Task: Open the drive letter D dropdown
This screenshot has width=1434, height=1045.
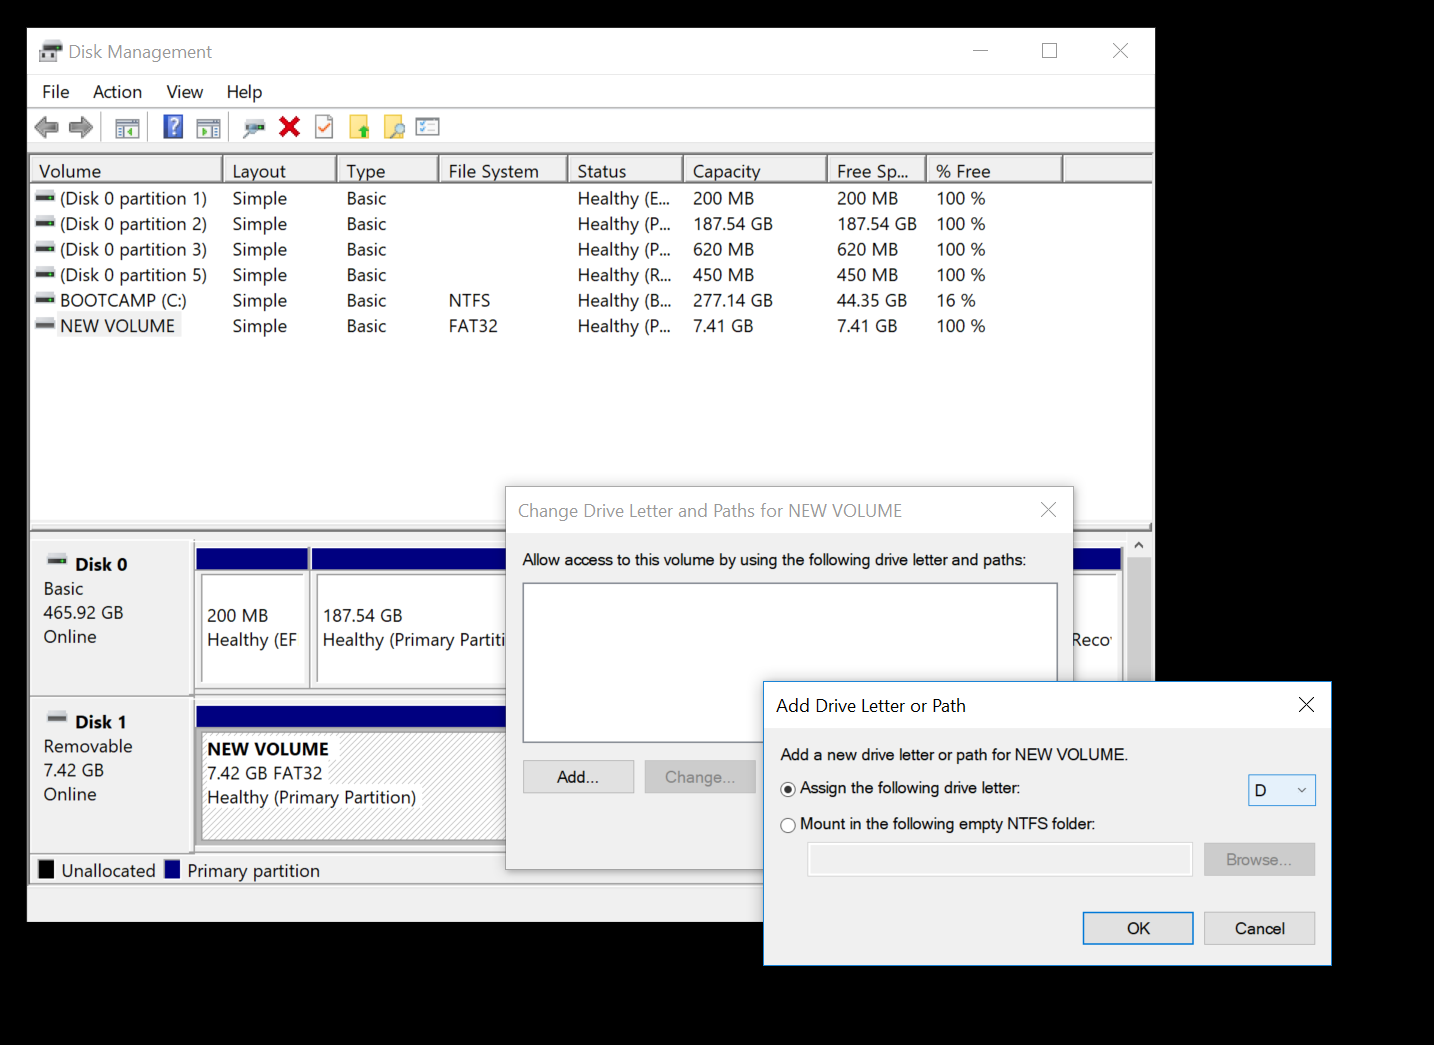Action: tap(1282, 790)
